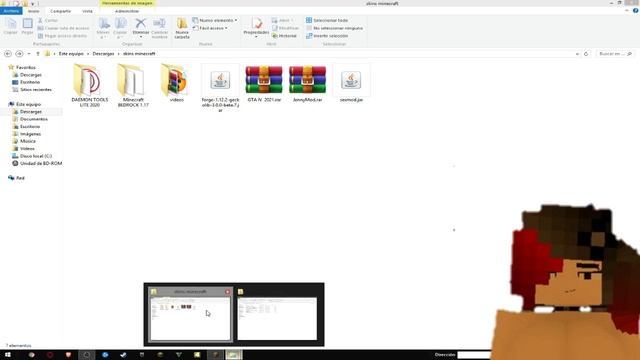Click Disco local (C:) in sidebar

pos(36,156)
